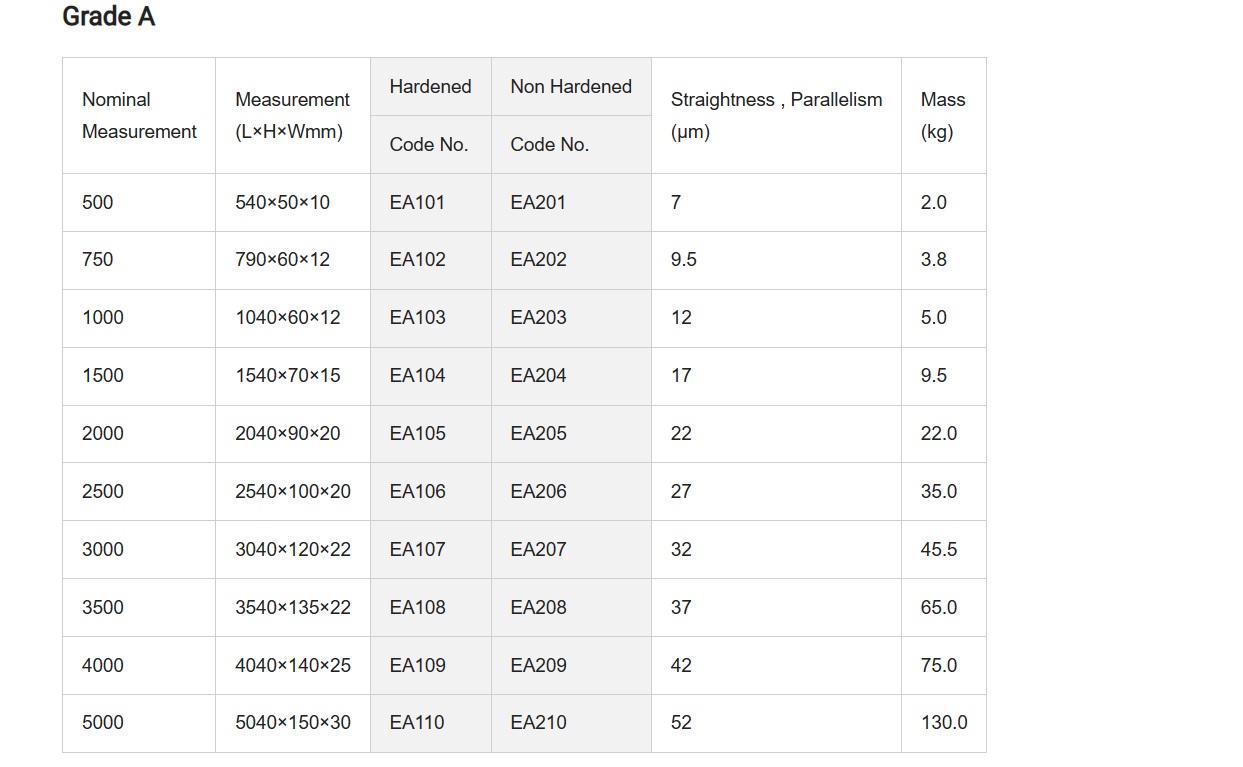Select hardened code EA103
The height and width of the screenshot is (767, 1243).
[x=417, y=318]
